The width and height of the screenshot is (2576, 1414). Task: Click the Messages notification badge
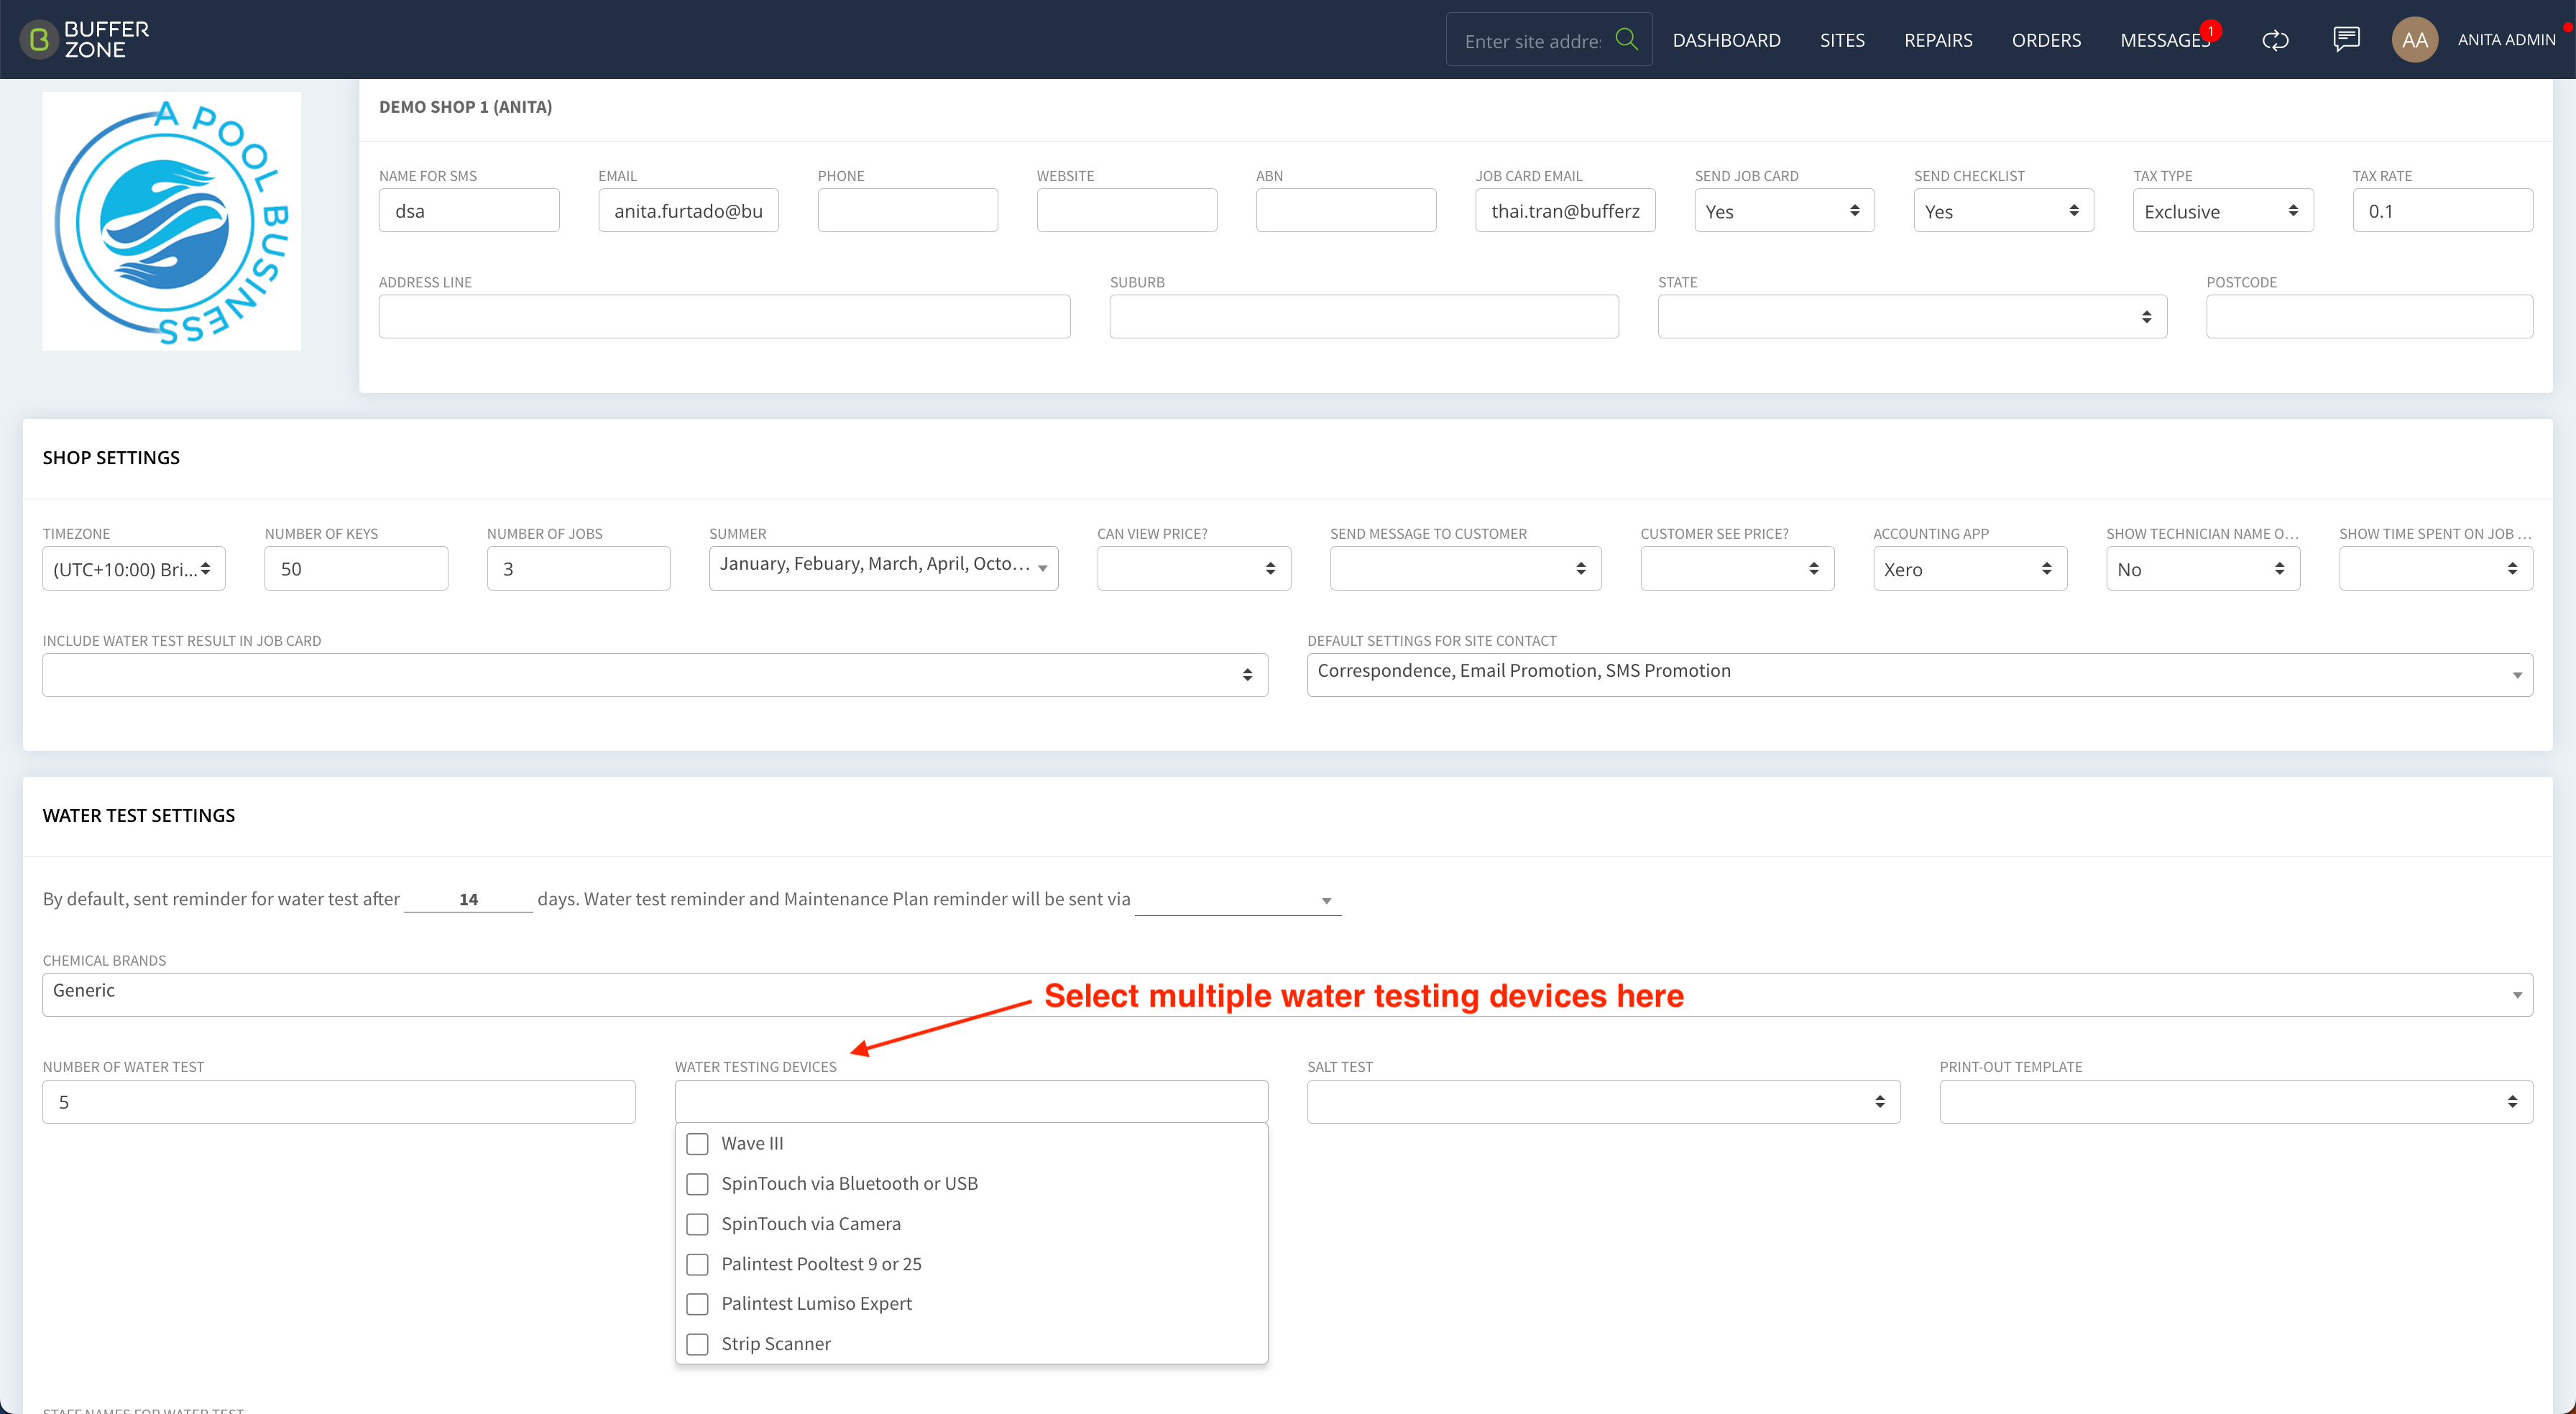click(2210, 31)
